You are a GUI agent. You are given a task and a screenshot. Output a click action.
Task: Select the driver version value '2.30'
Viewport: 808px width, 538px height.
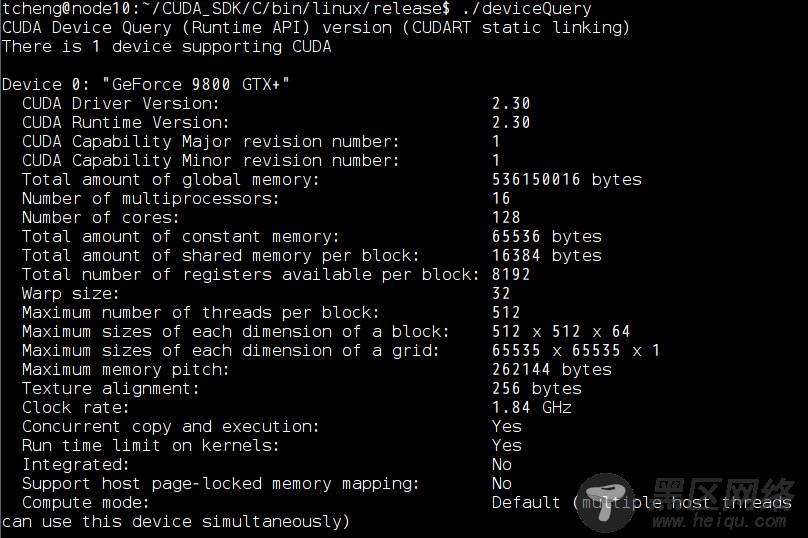(x=511, y=104)
